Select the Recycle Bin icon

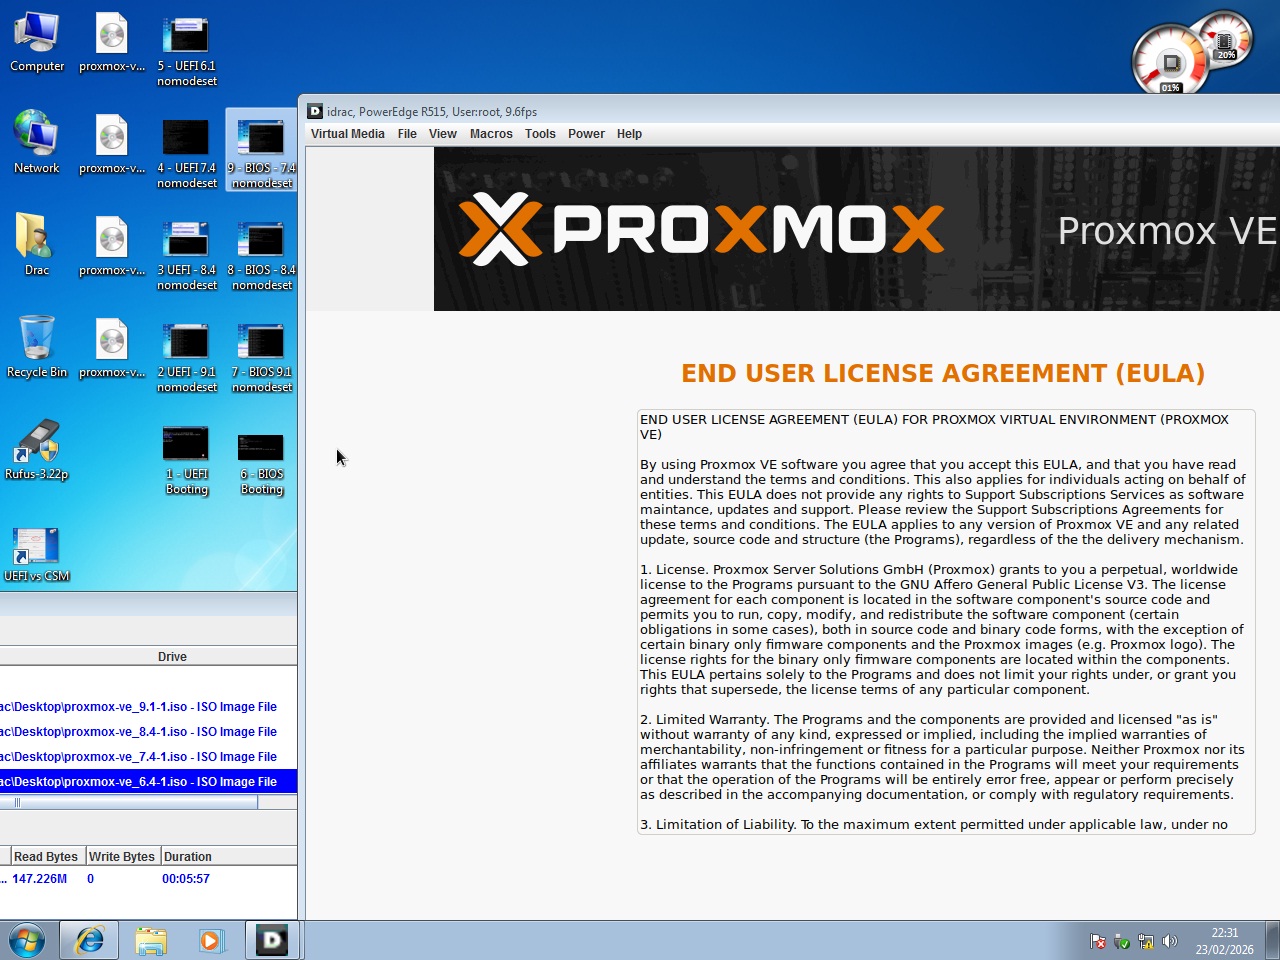37,347
